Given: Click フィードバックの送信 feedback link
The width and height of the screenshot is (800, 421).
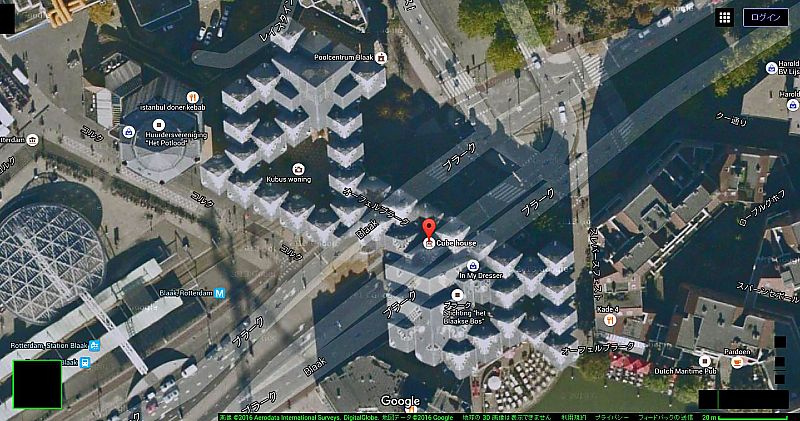Looking at the screenshot, I should pos(665,417).
